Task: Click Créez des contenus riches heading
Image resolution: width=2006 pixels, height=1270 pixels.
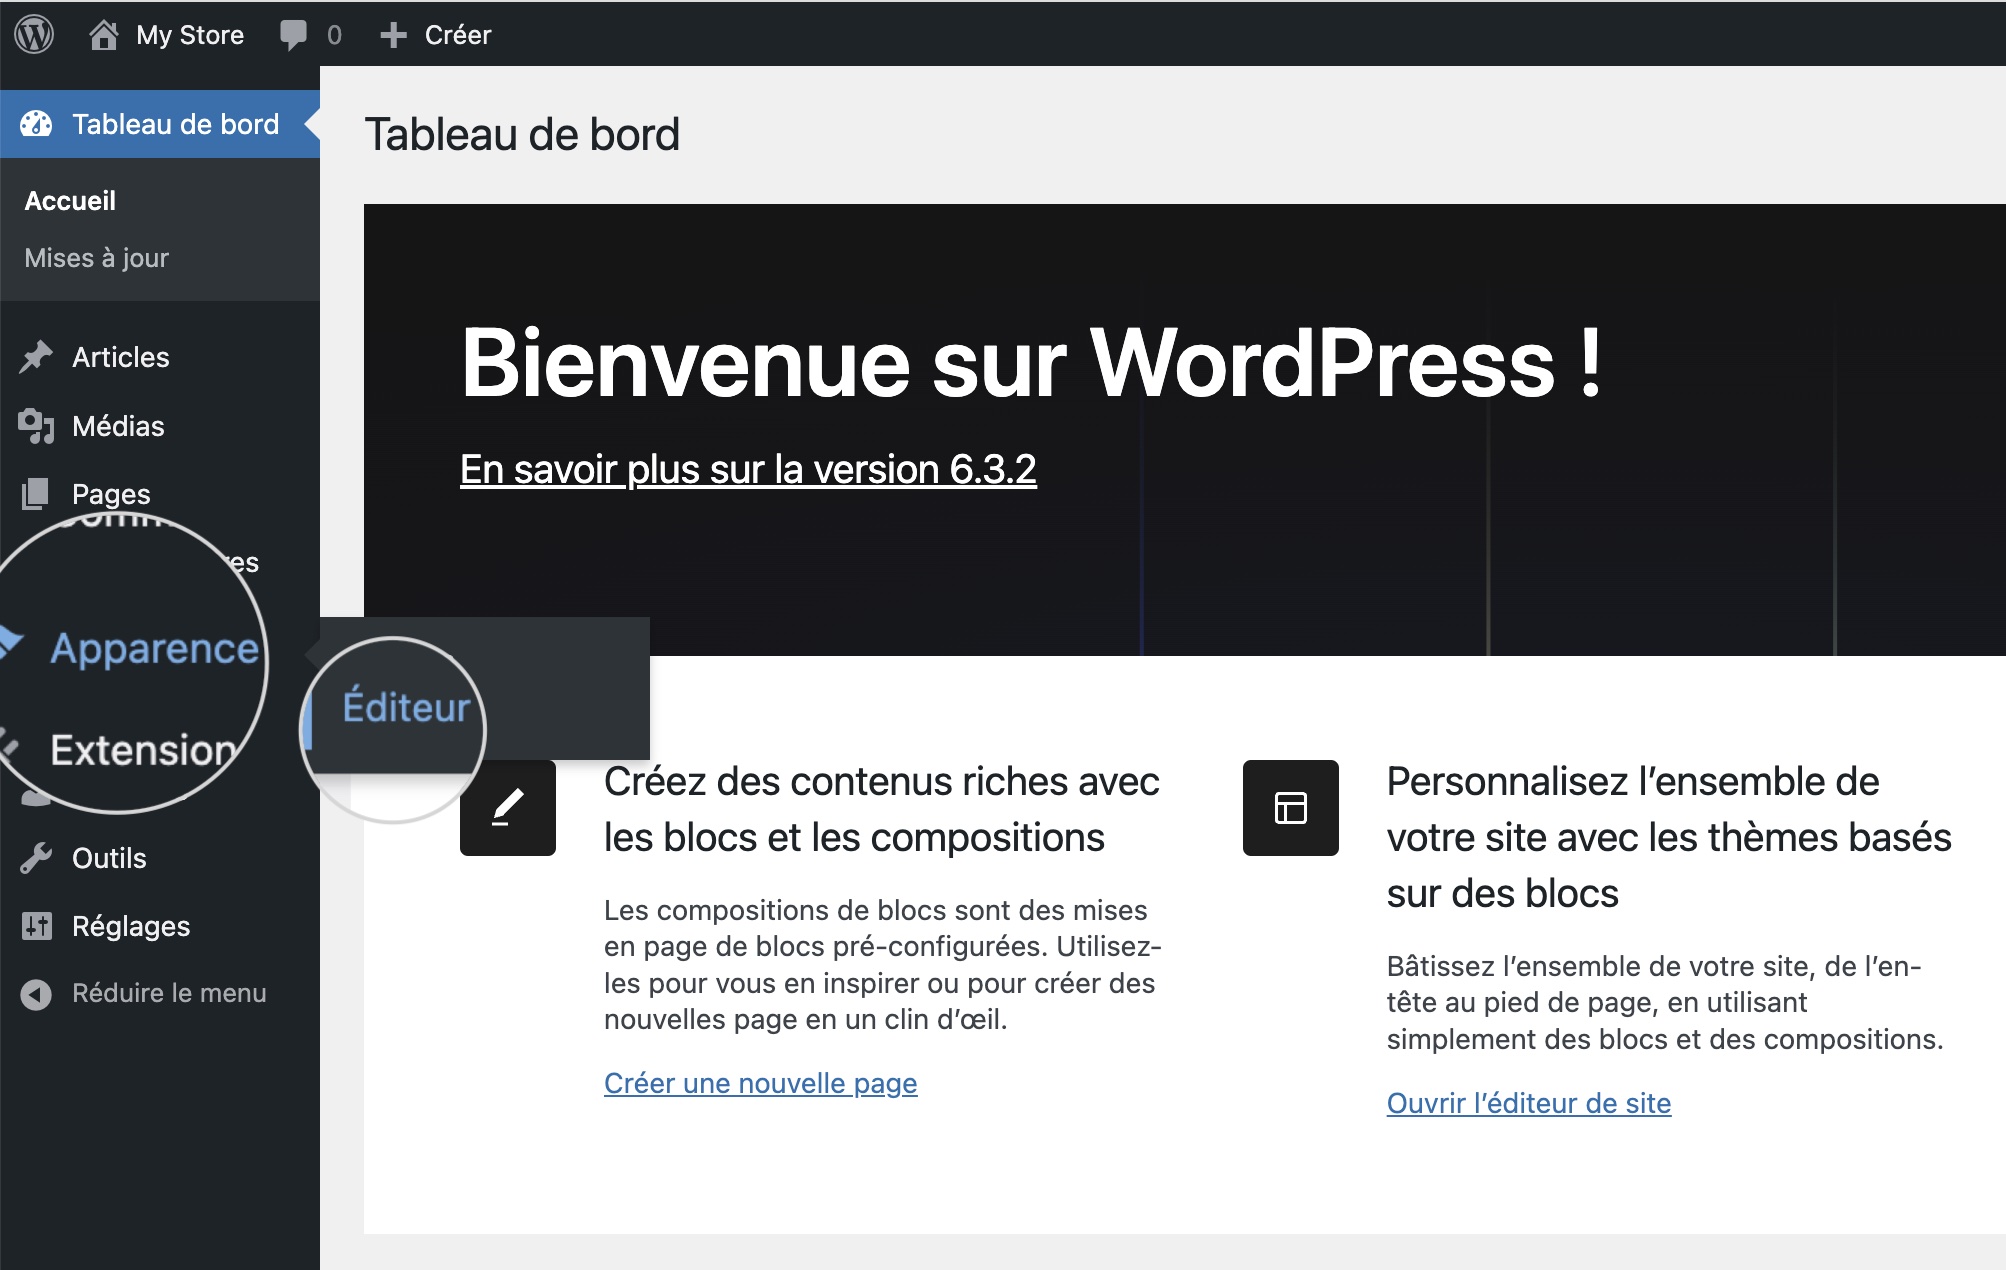Action: [882, 809]
